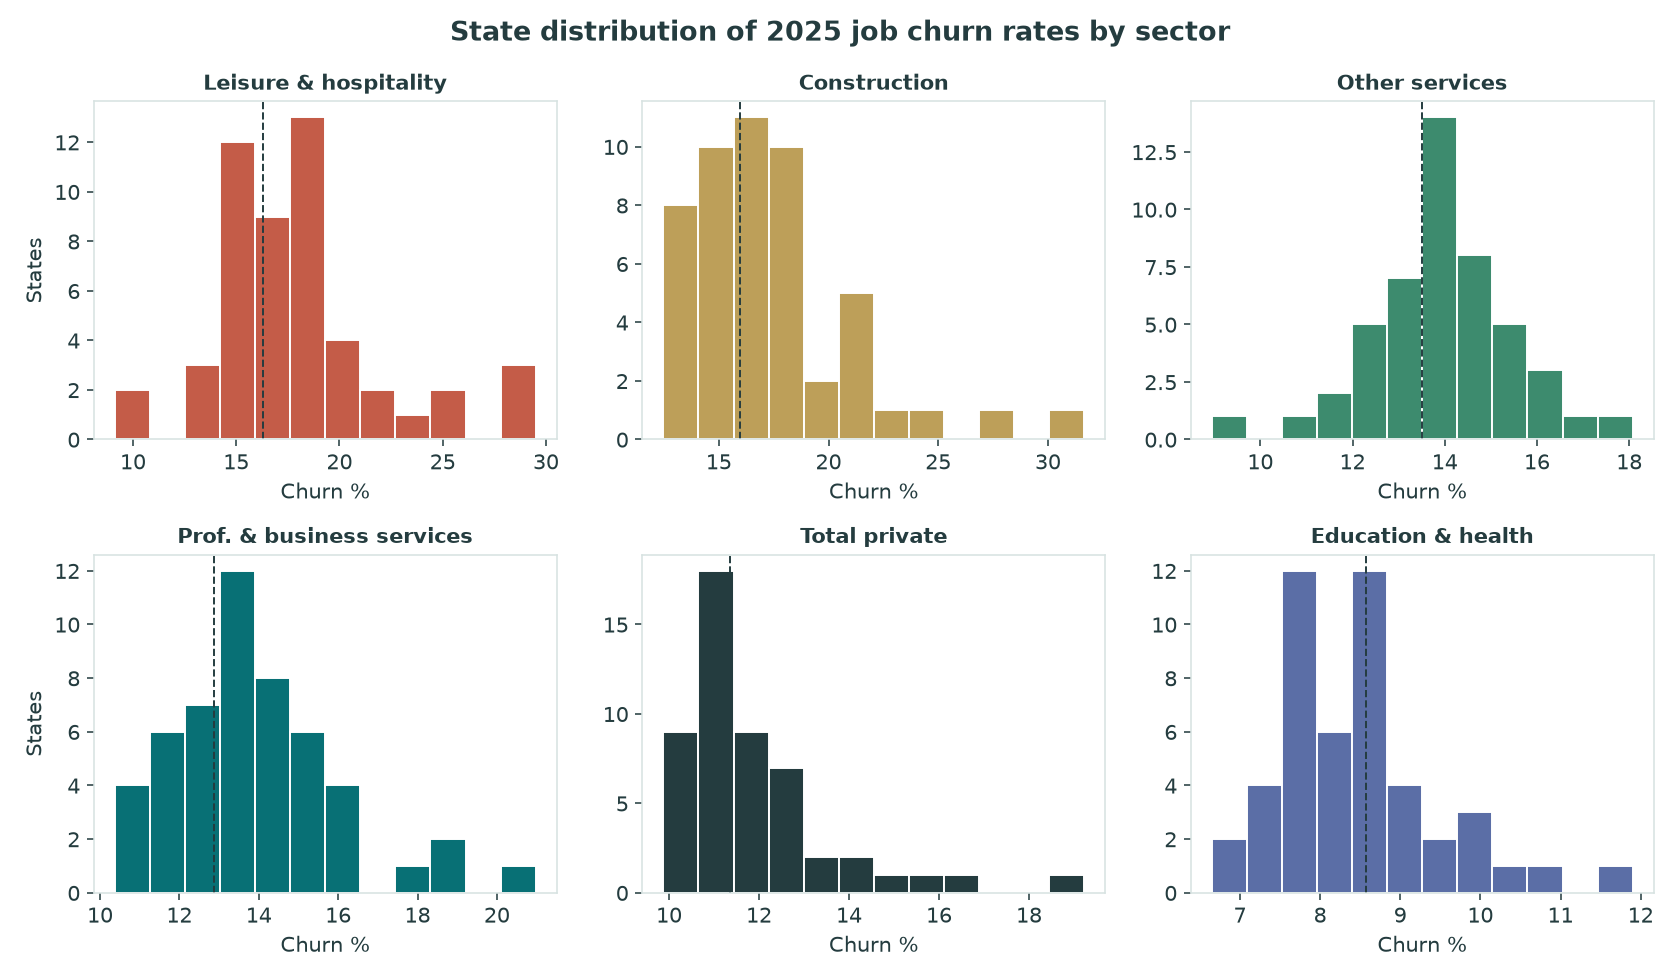
Task: Select the 'Total private' subplot title
Action: click(x=873, y=536)
